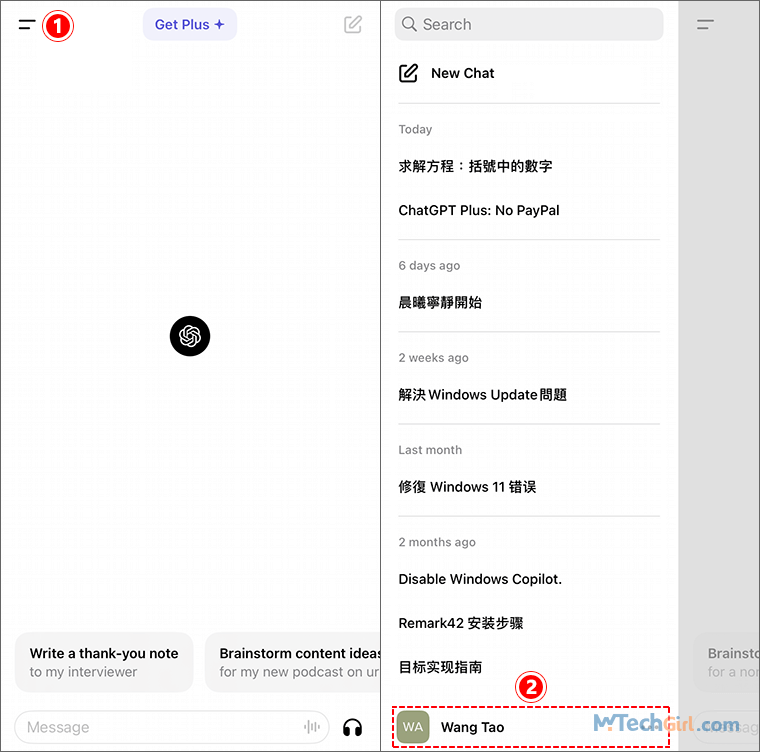Select the Write a thank-you note suggestion
This screenshot has width=760, height=752.
click(x=104, y=662)
